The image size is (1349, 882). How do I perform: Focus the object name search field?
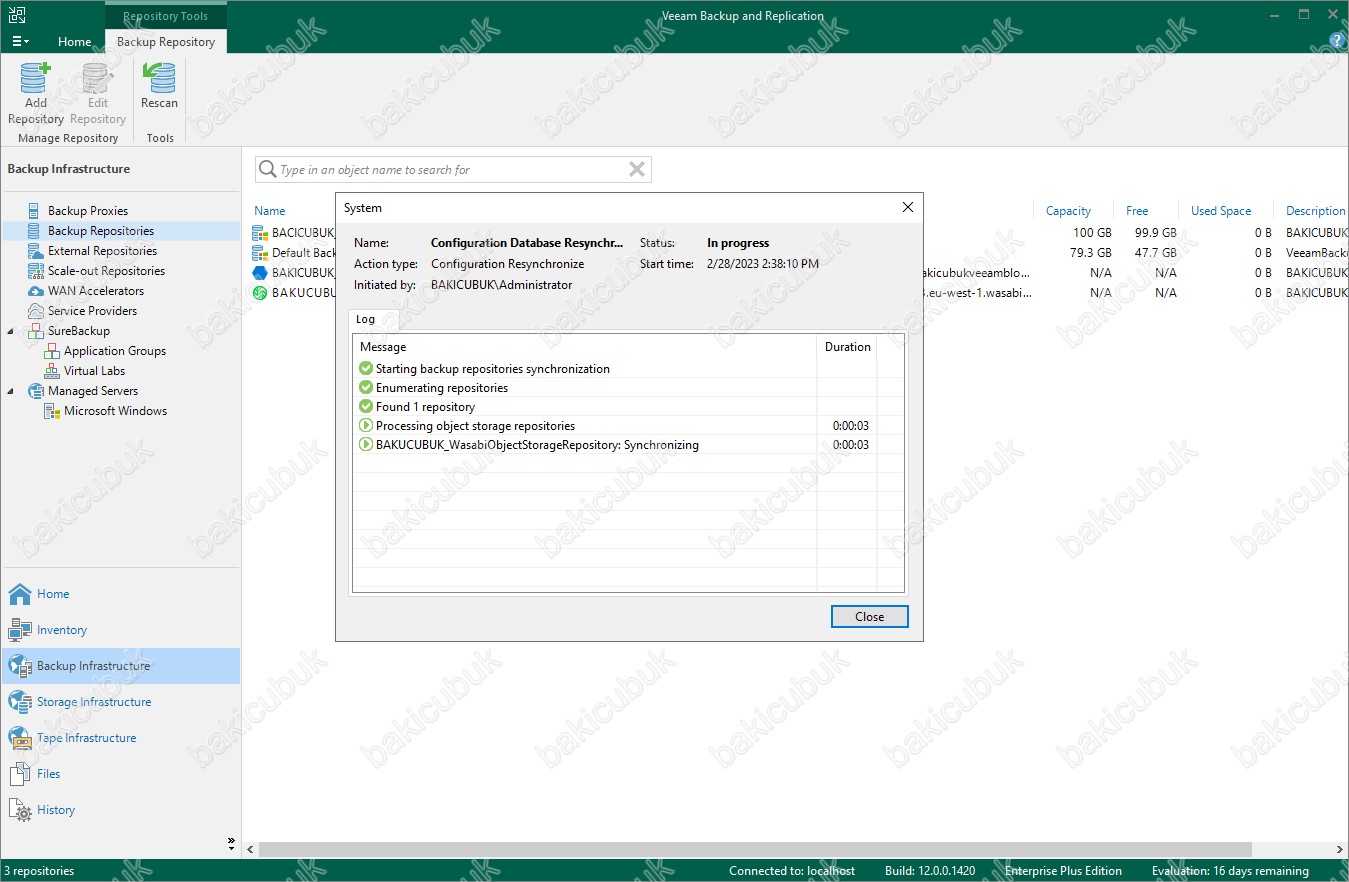pyautogui.click(x=452, y=170)
